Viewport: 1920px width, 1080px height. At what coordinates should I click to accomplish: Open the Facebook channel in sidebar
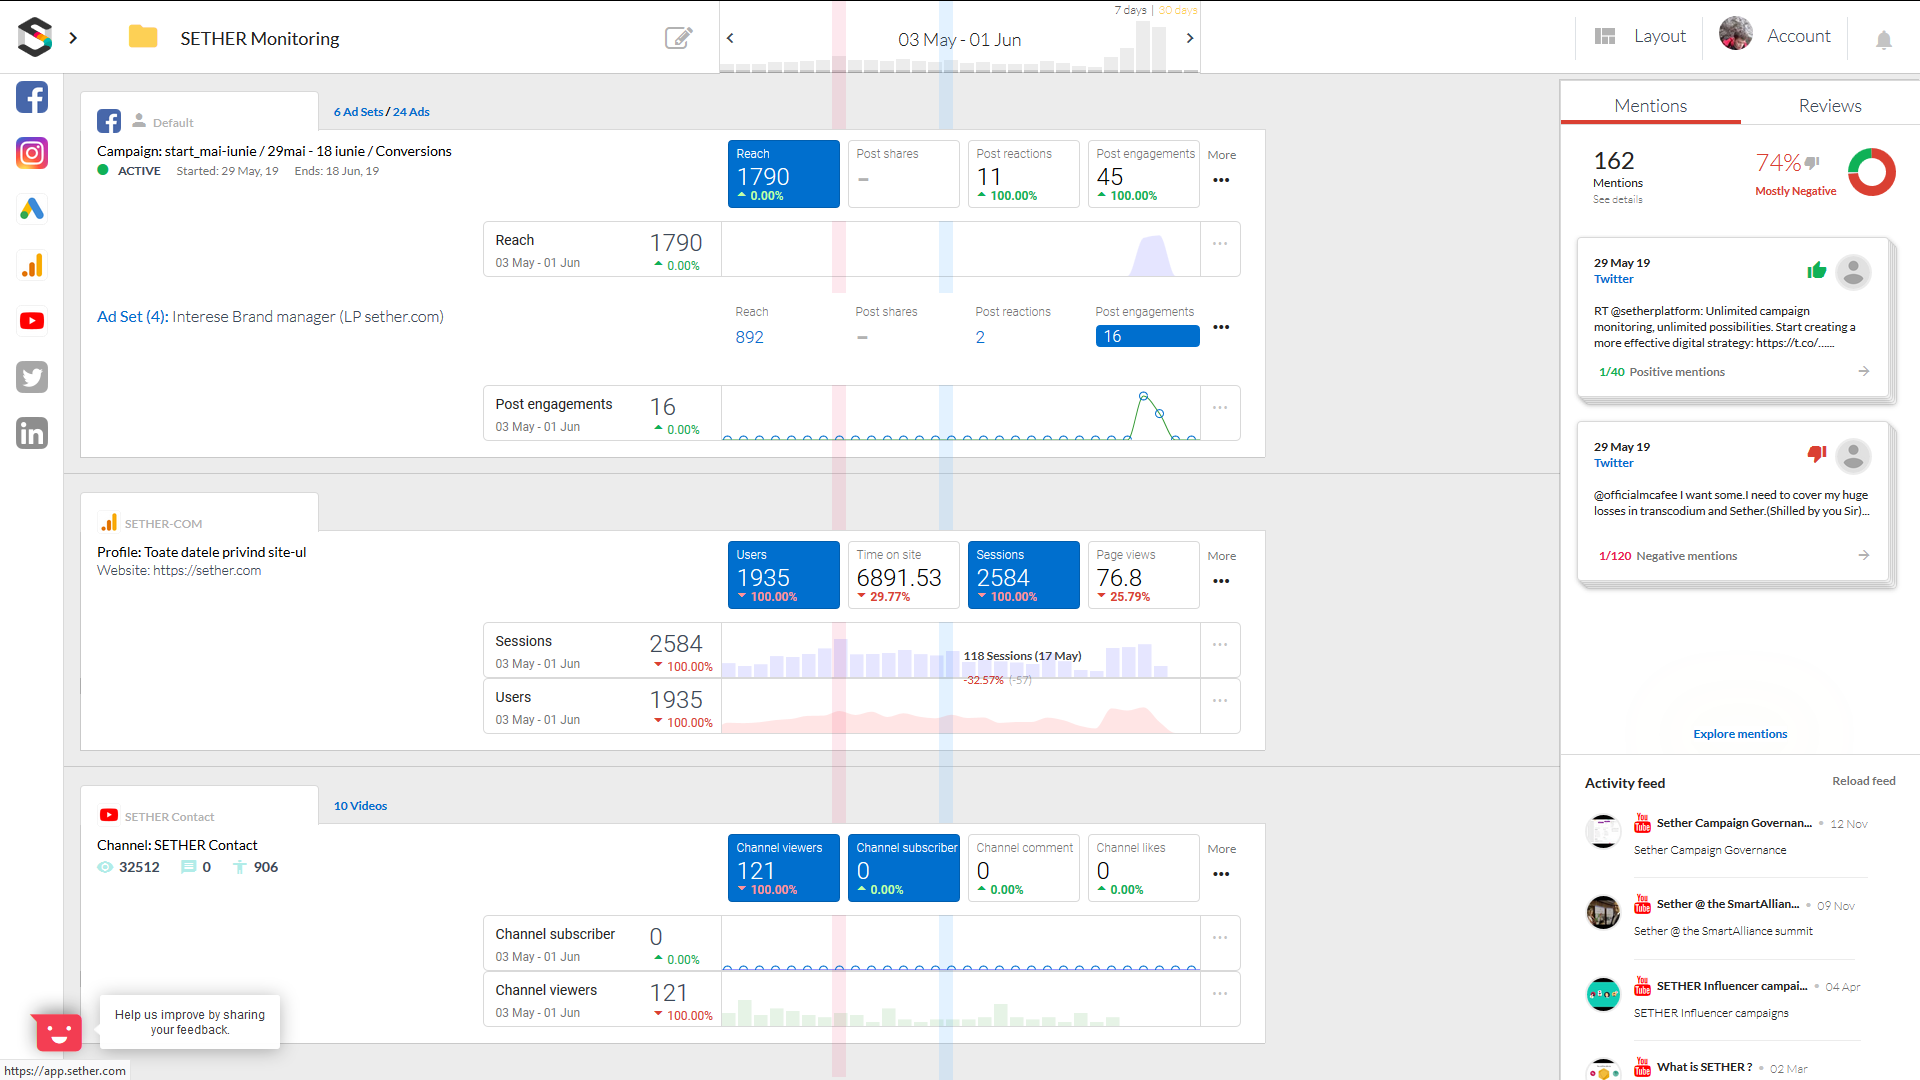click(x=32, y=98)
